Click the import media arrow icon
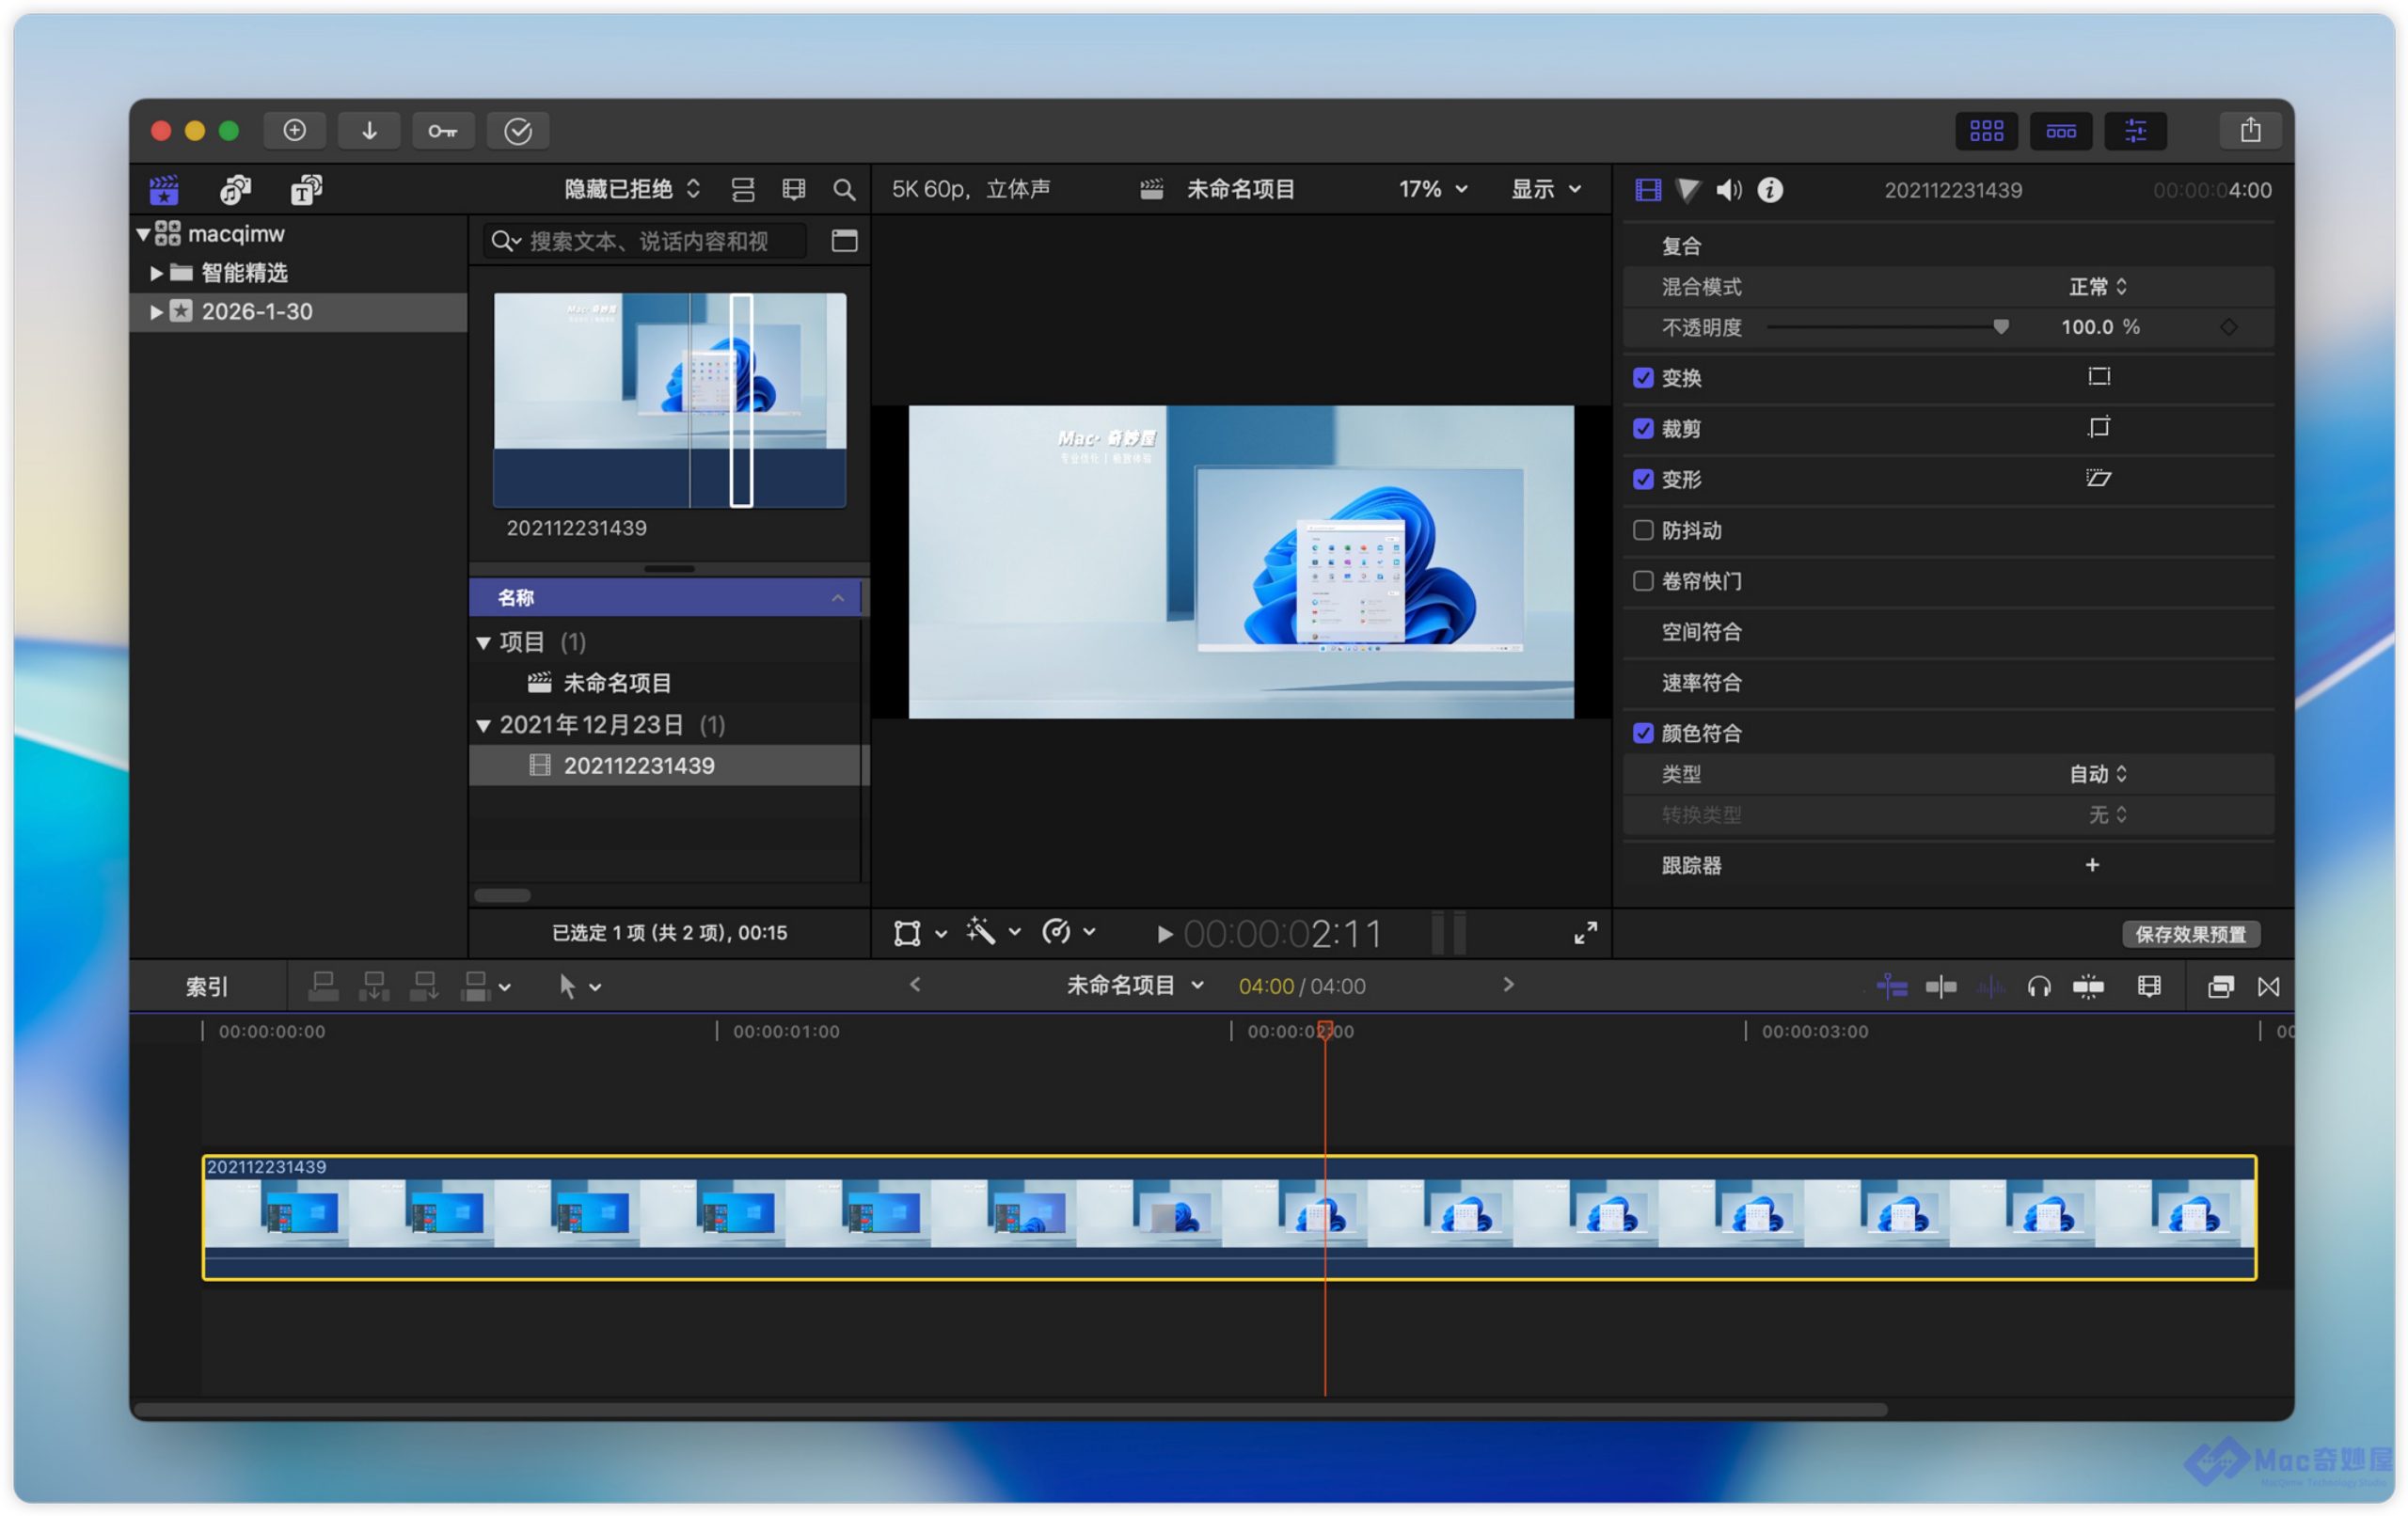2408x1516 pixels. coord(369,131)
